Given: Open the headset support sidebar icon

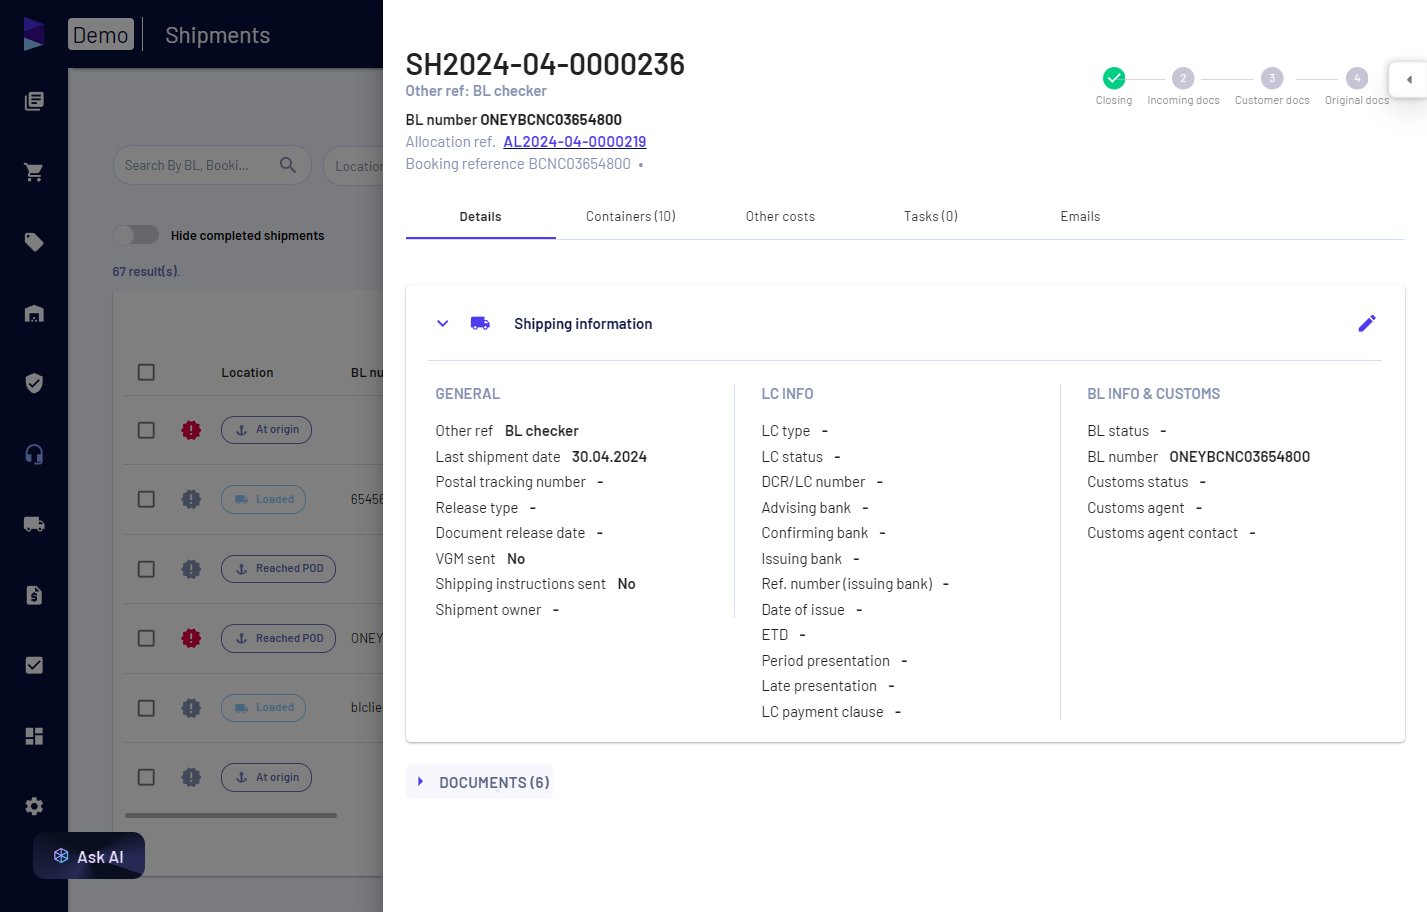Looking at the screenshot, I should (x=34, y=454).
